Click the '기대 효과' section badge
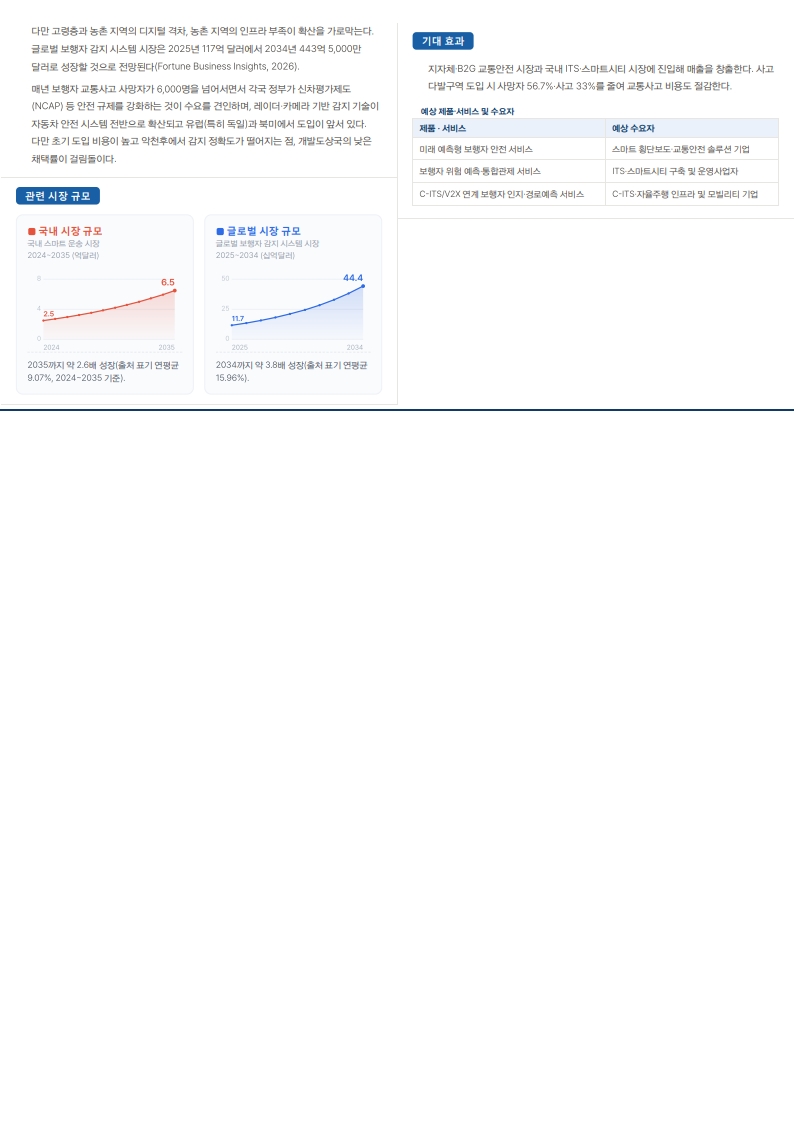794x1122 pixels. pyautogui.click(x=443, y=41)
